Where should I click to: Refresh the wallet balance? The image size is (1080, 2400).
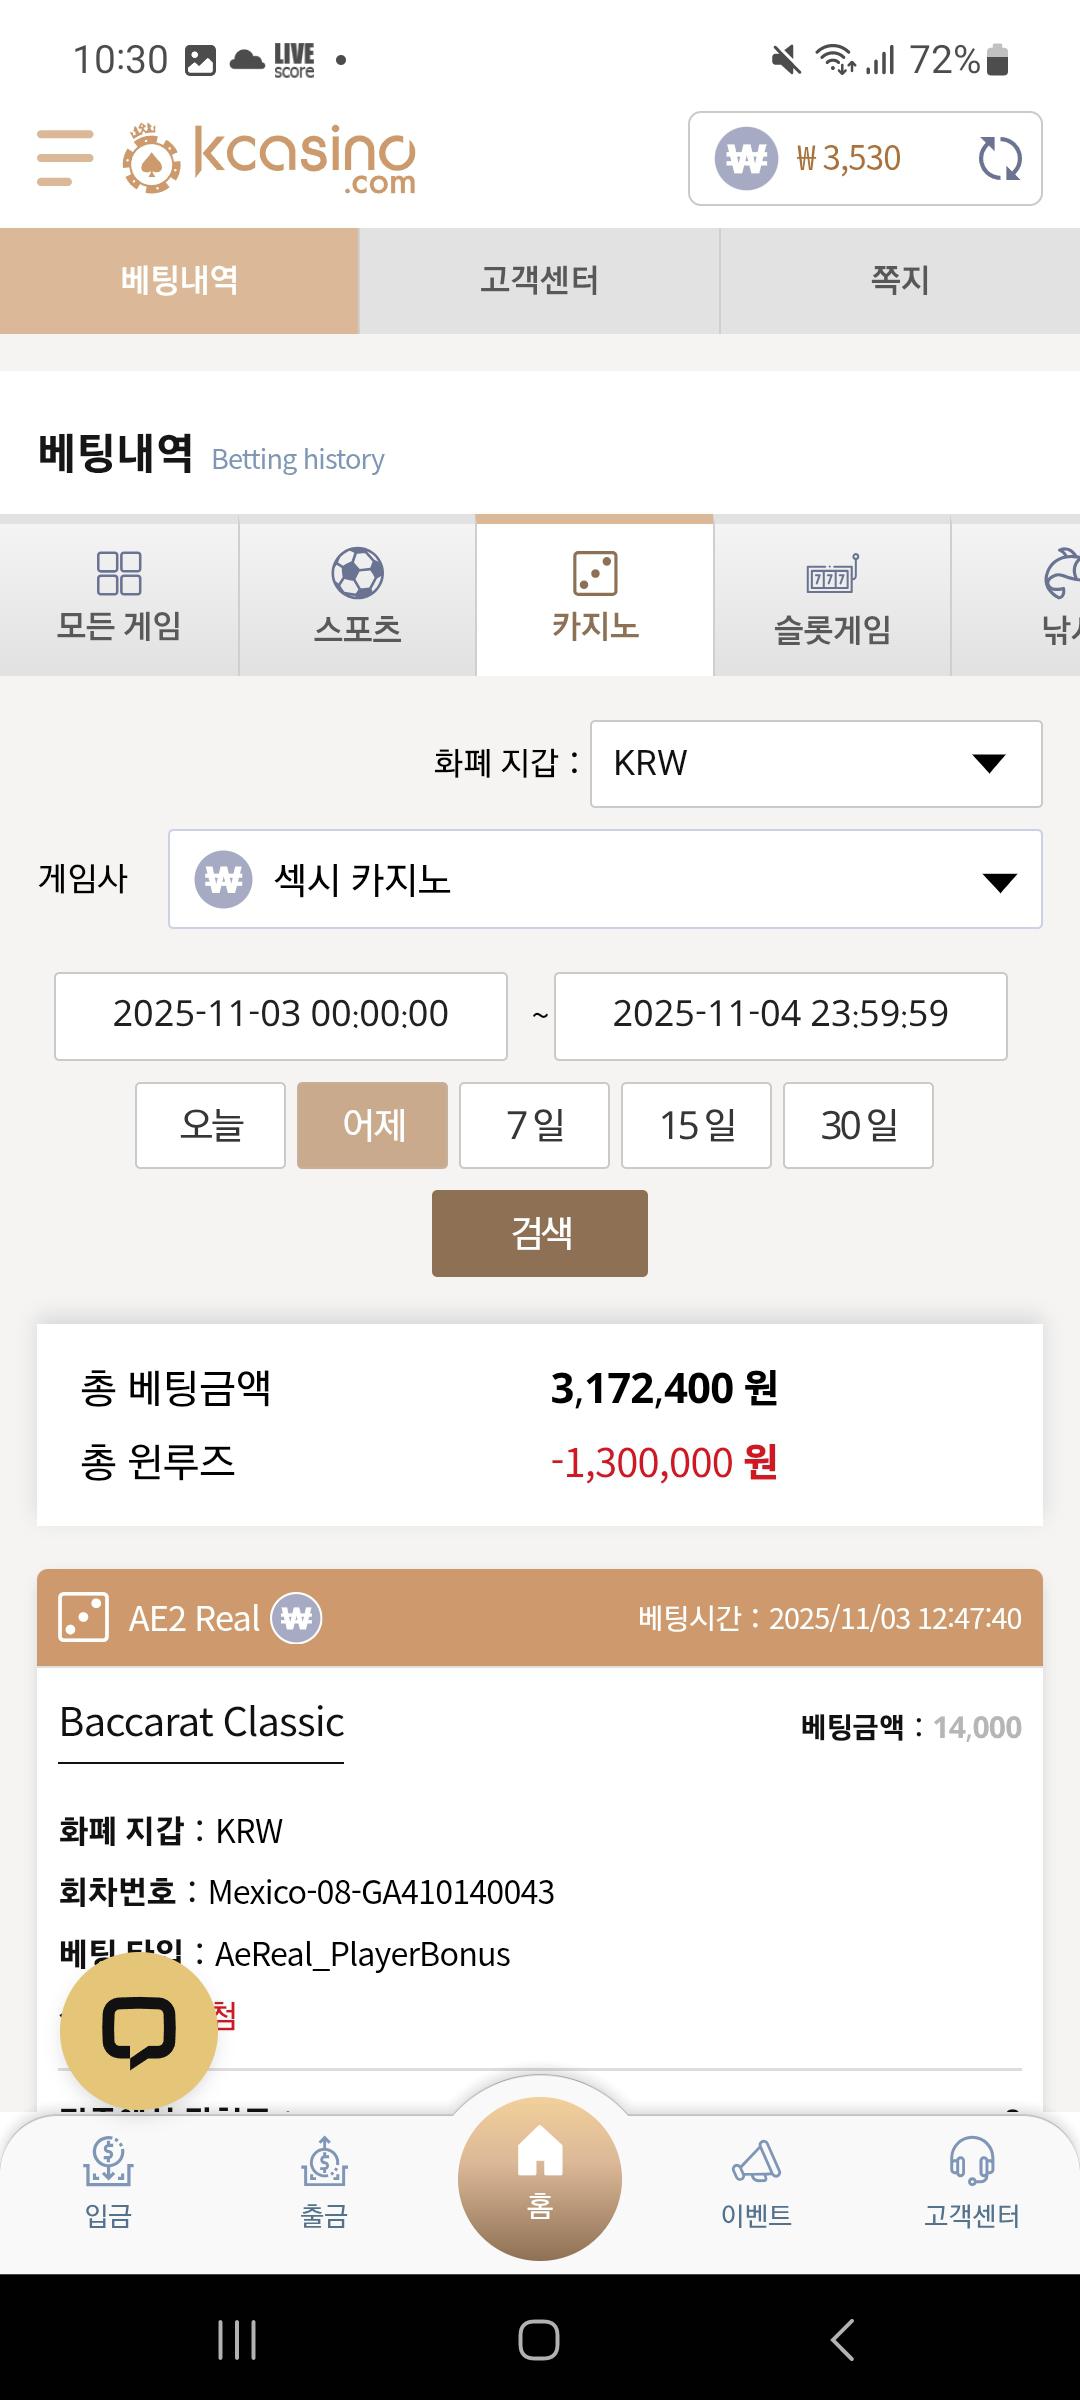click(999, 159)
